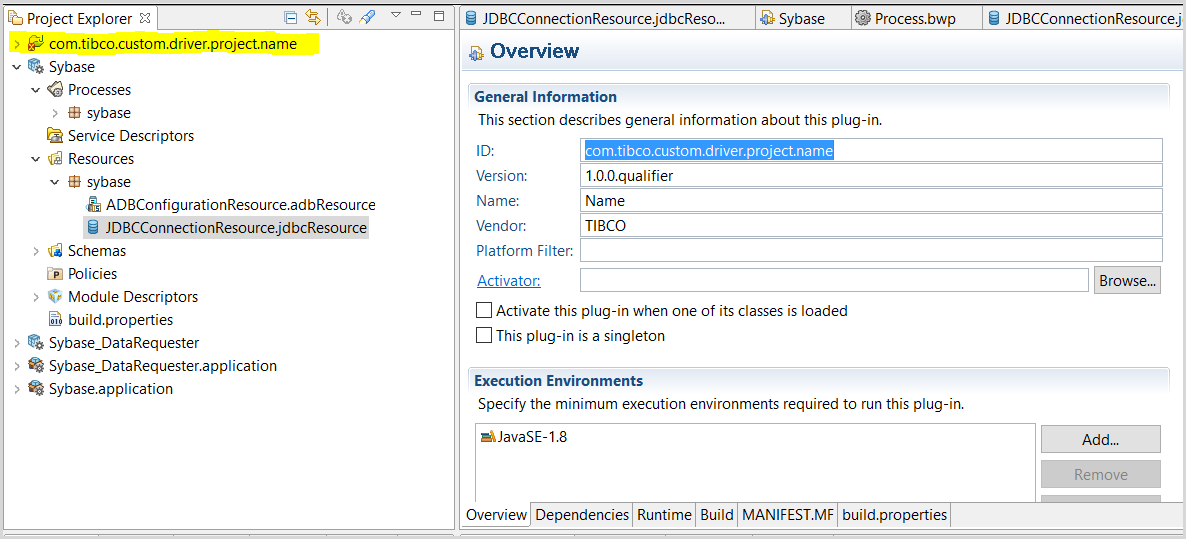The image size is (1186, 539).
Task: Select the Service Descriptors tree item
Action: point(131,136)
